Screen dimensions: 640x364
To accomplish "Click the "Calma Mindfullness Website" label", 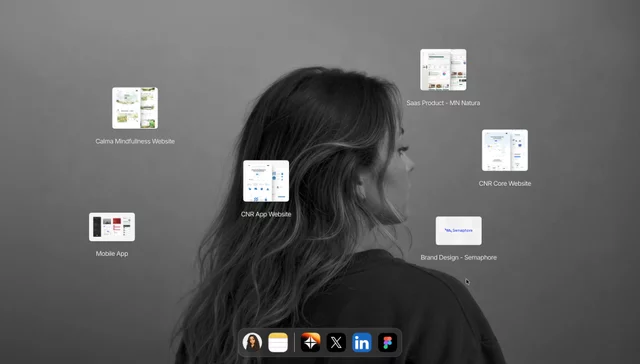I will (135, 141).
